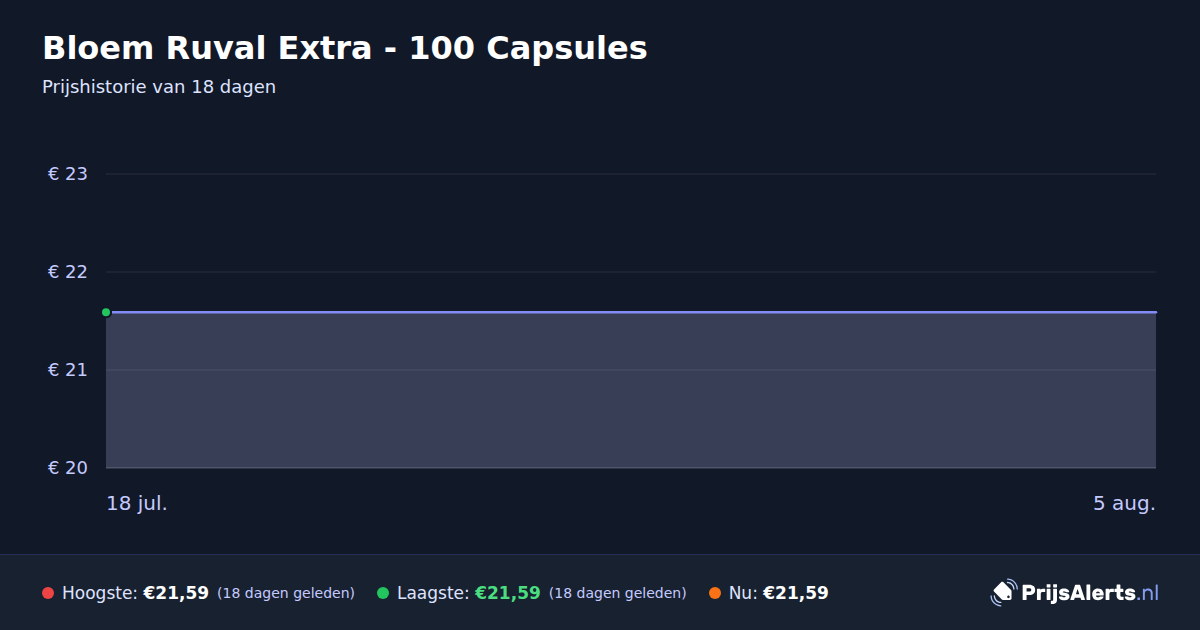Image resolution: width=1200 pixels, height=630 pixels.
Task: Click the € 22 y-axis label
Action: point(68,272)
